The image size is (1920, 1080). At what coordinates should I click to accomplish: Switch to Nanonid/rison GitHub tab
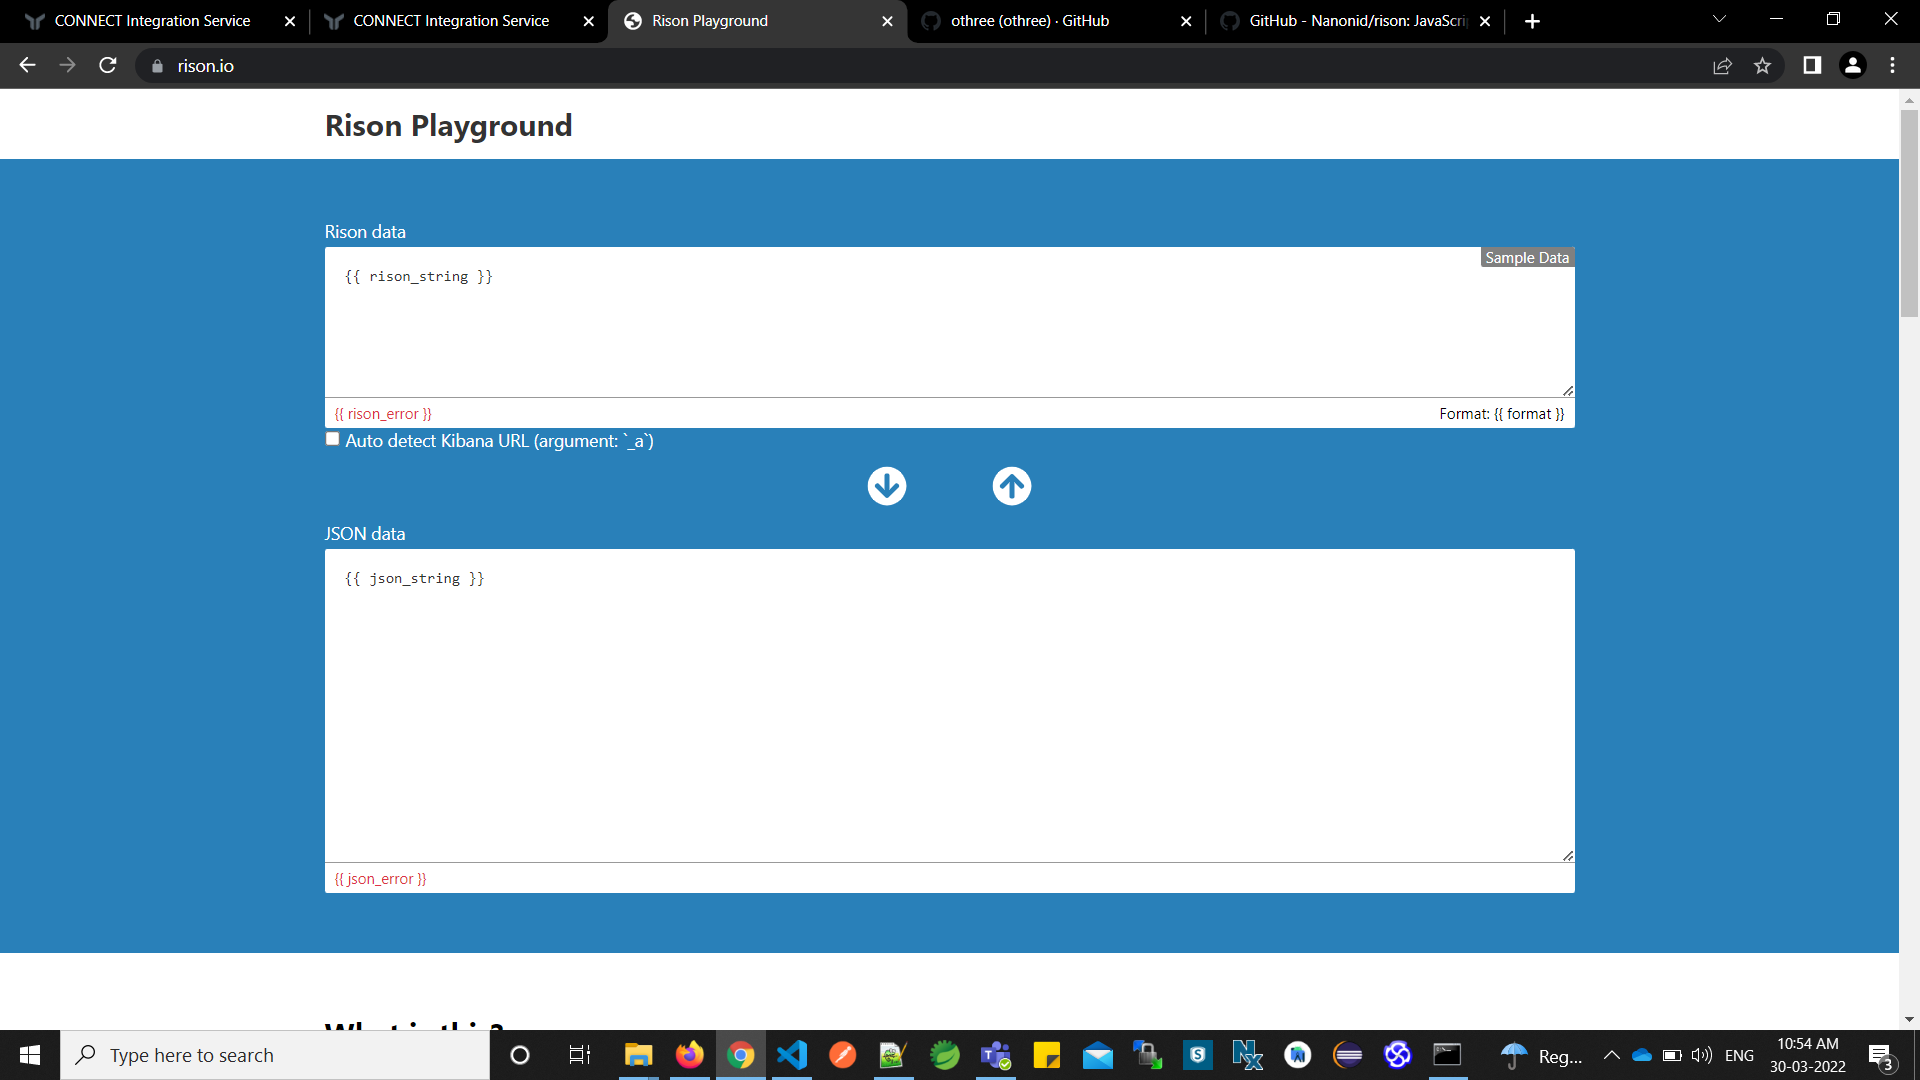1355,21
